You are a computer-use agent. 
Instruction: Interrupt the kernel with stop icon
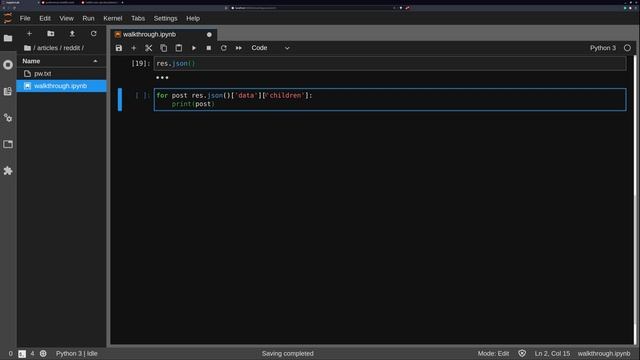click(x=209, y=48)
